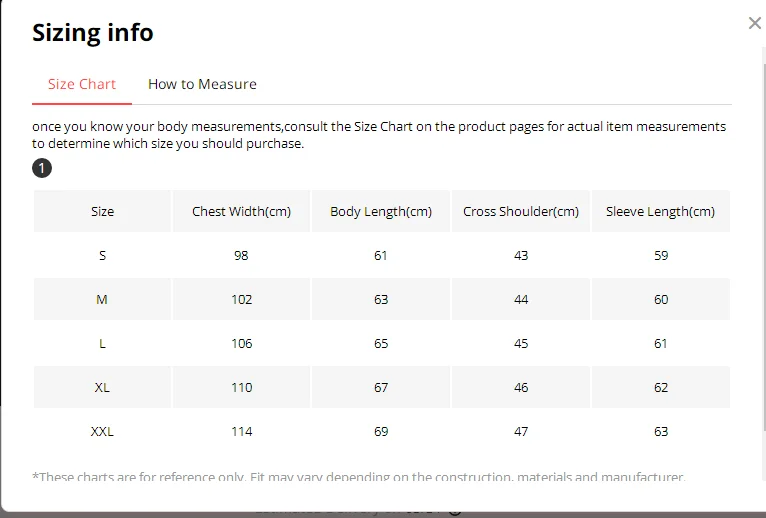Viewport: 766px width, 518px height.
Task: Select the XXL size row label
Action: coord(102,431)
